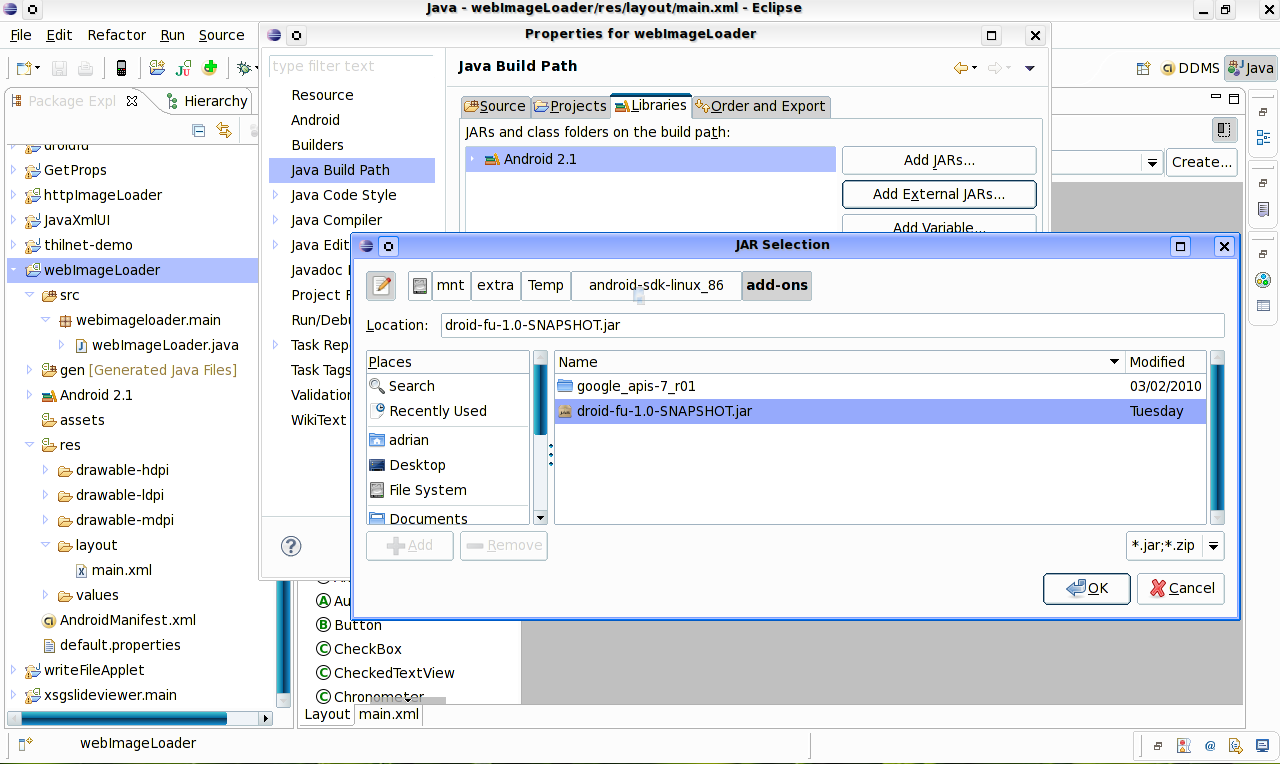1280x764 pixels.
Task: Open the Task List icon in right trim
Action: 1263,210
